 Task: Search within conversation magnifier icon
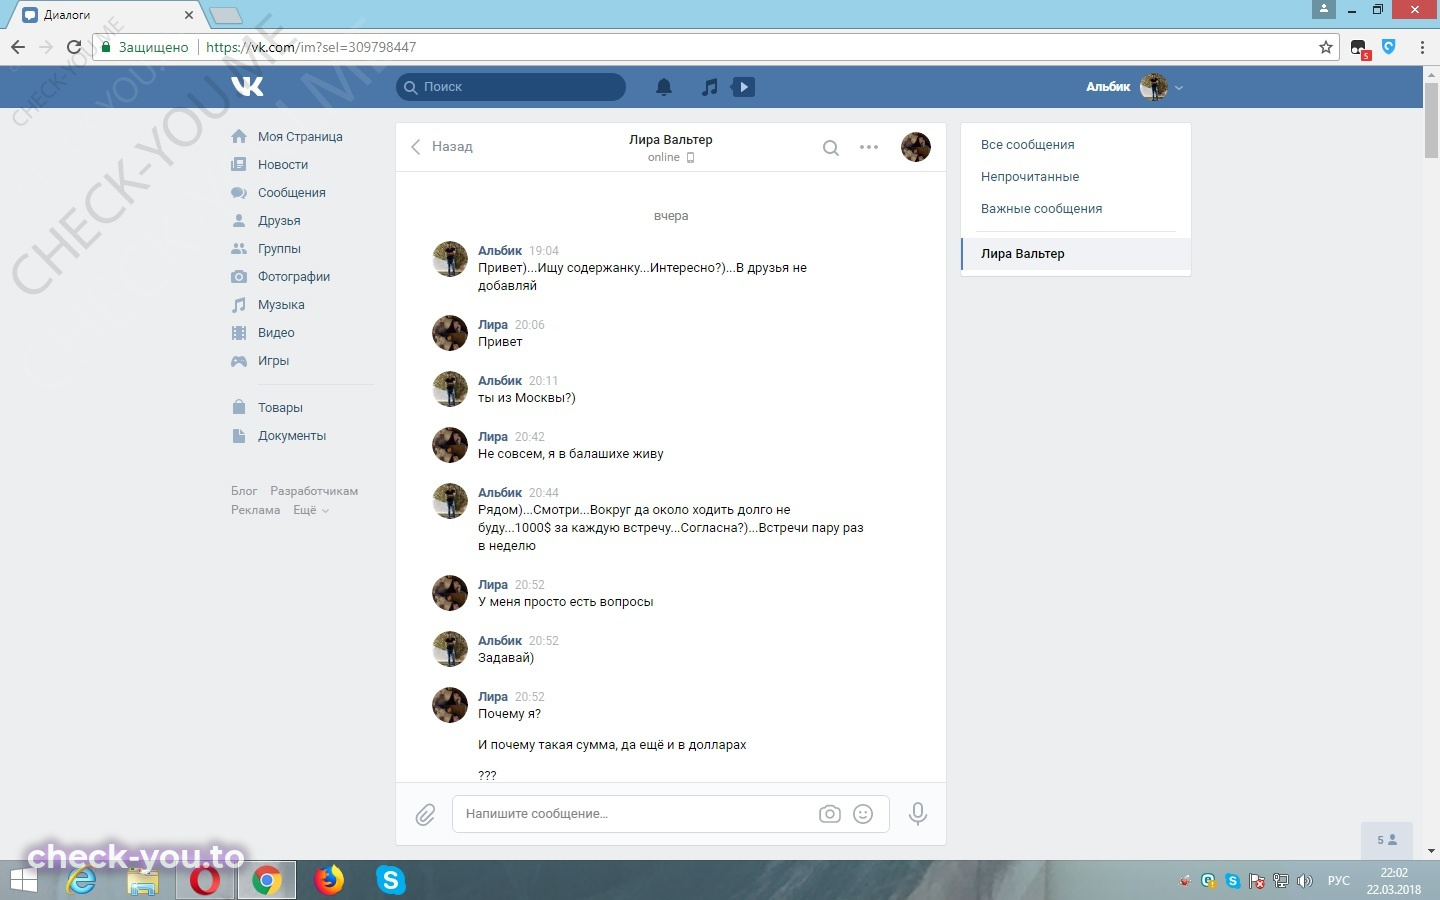tap(831, 147)
